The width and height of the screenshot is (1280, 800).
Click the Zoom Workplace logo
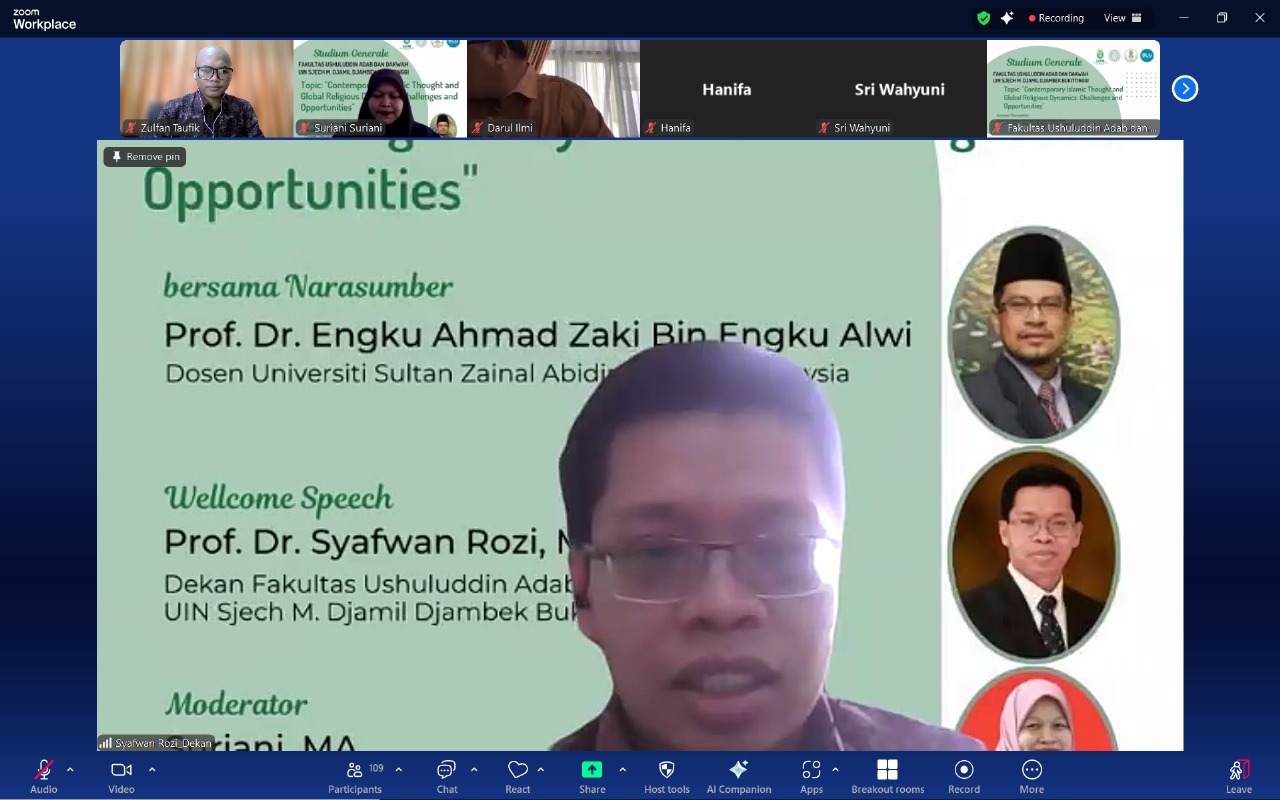pyautogui.click(x=44, y=19)
